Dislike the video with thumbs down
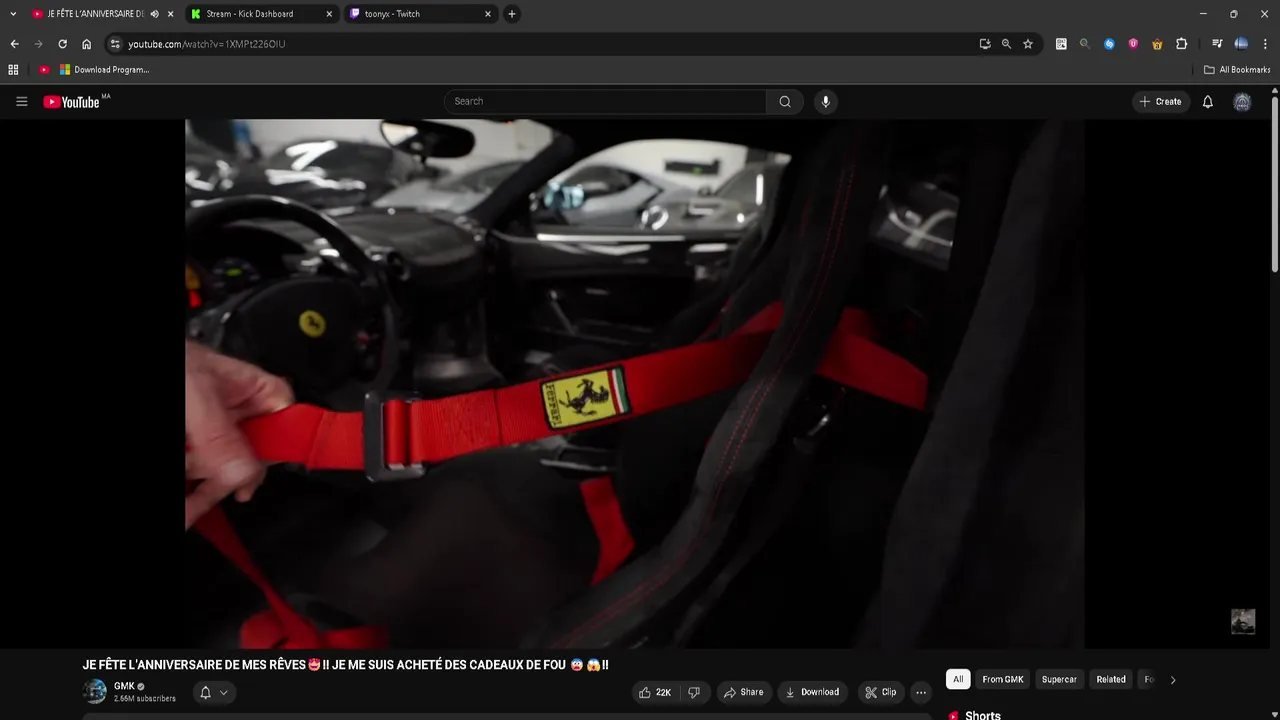 [x=694, y=692]
